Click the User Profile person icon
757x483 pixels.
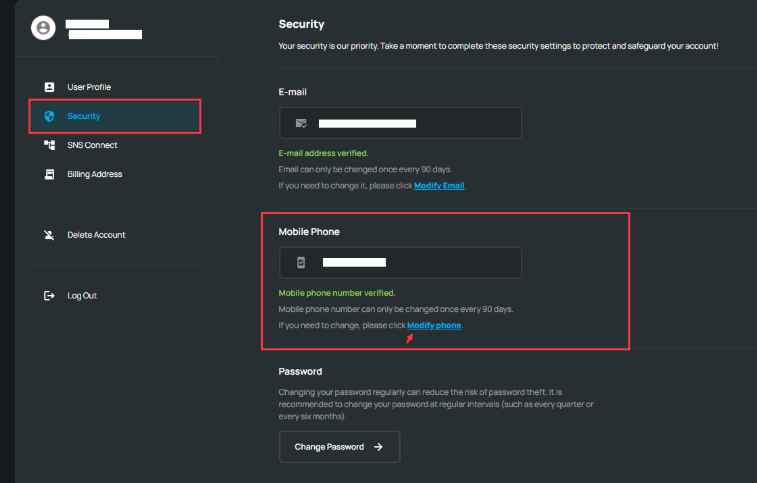49,87
